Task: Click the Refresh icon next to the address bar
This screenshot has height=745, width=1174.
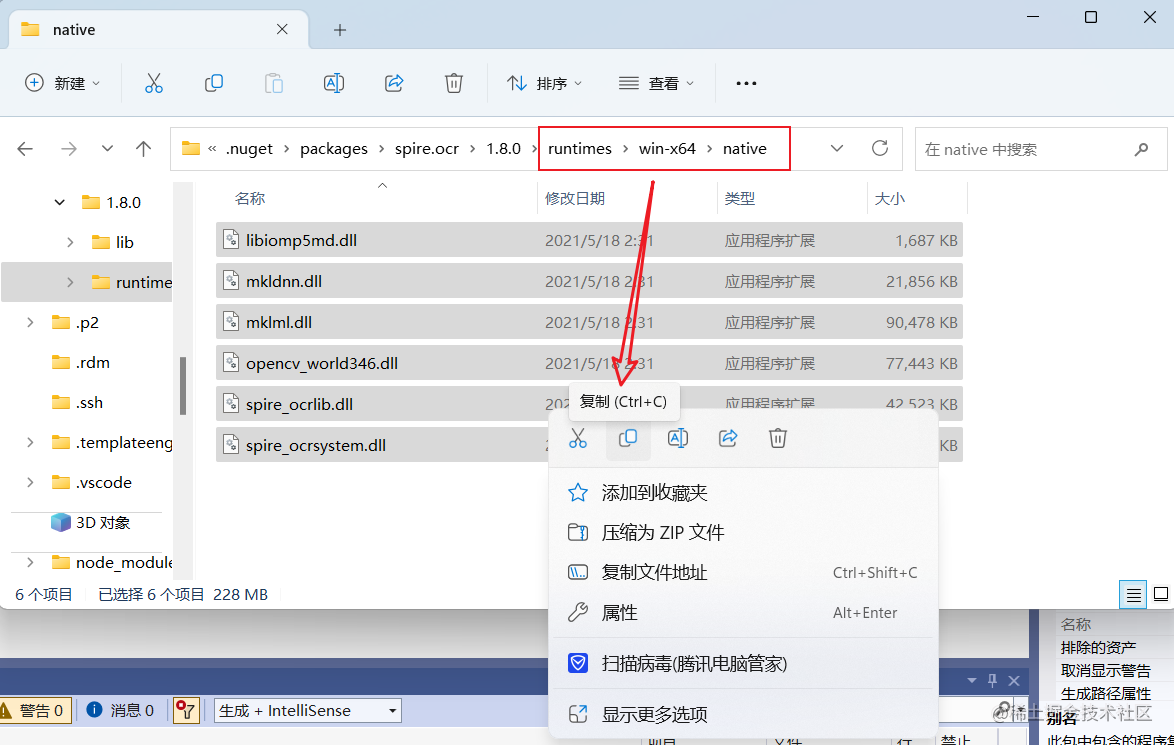Action: coord(880,148)
